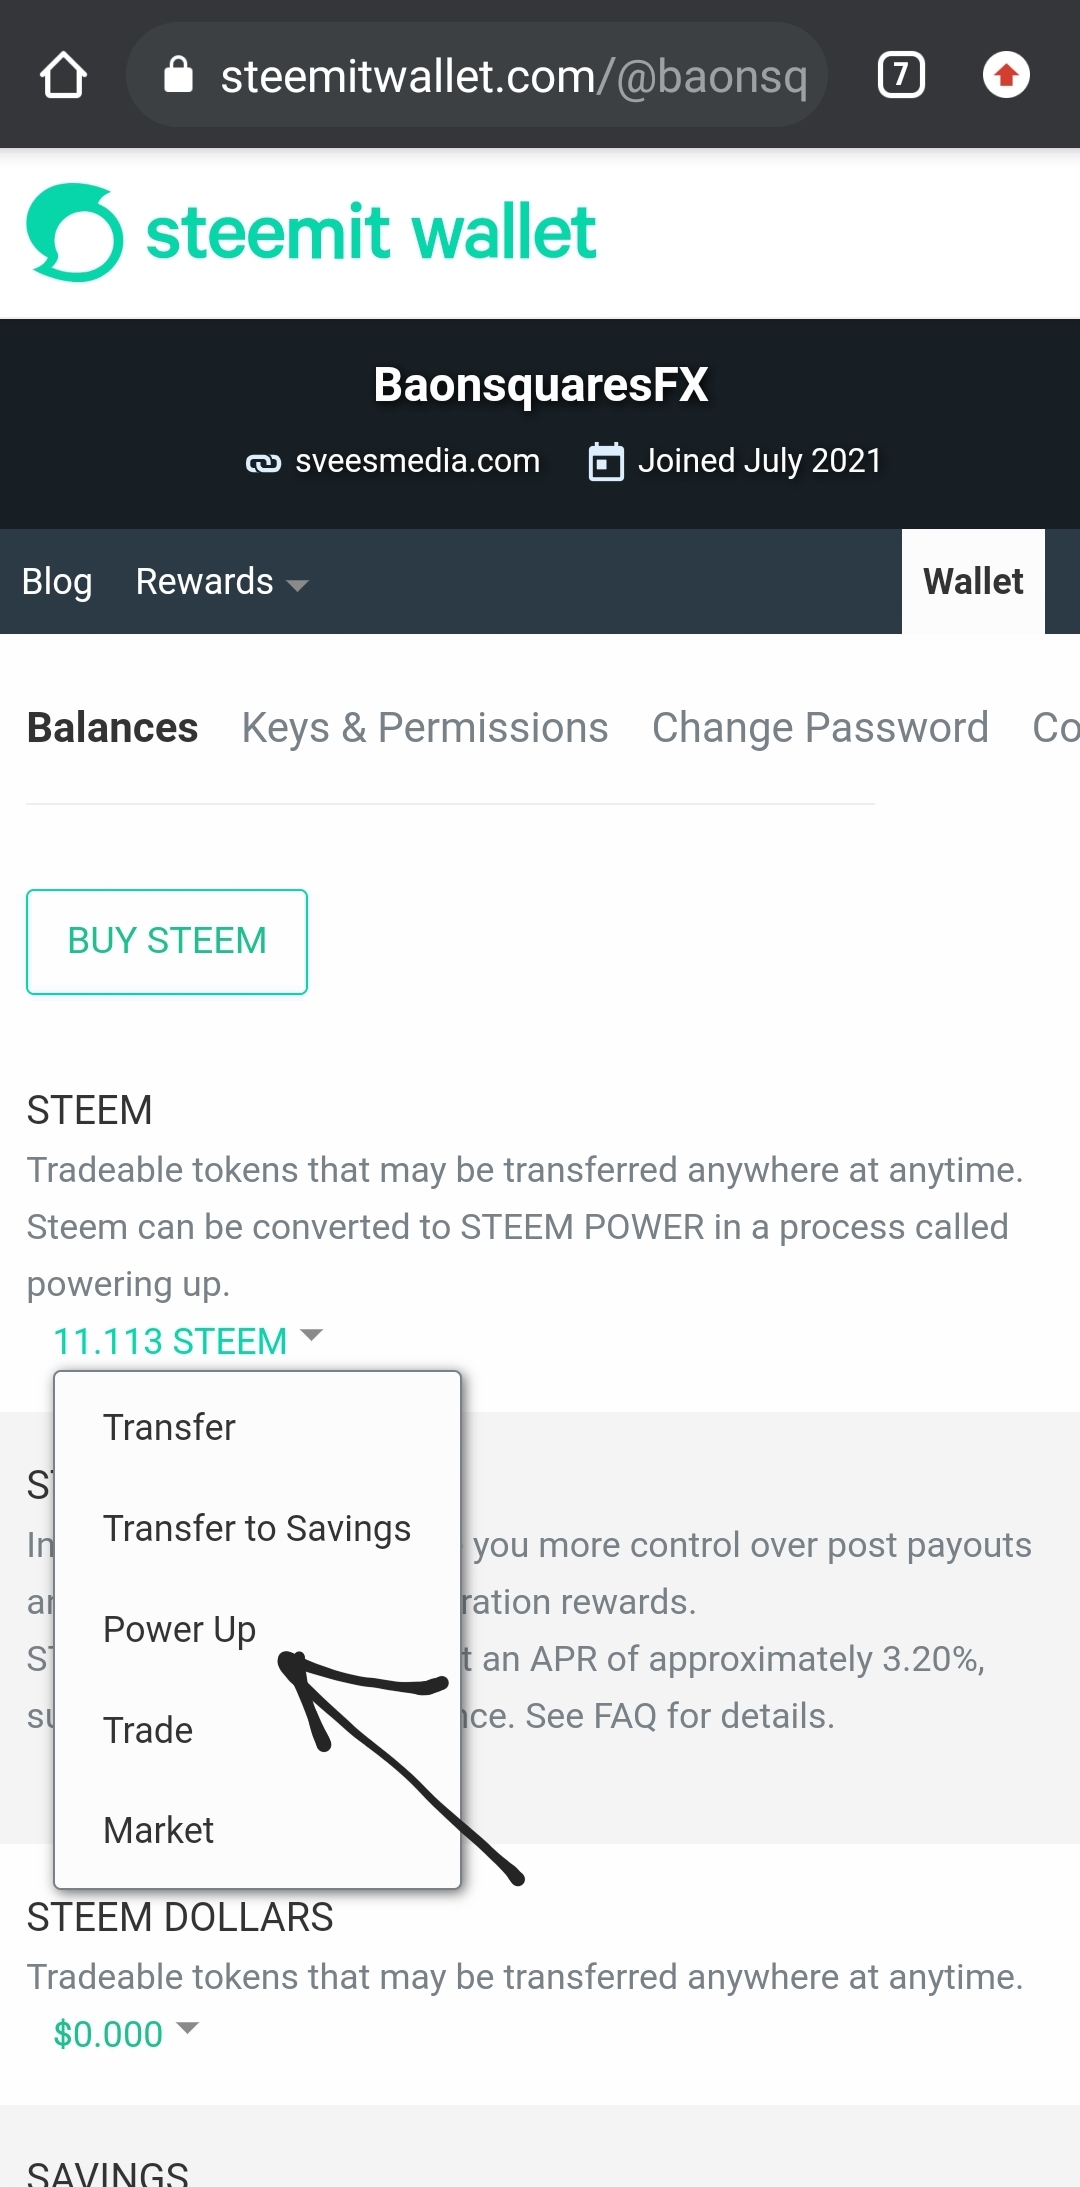Tap the browser address bar URL
Viewport: 1080px width, 2187px height.
[513, 76]
